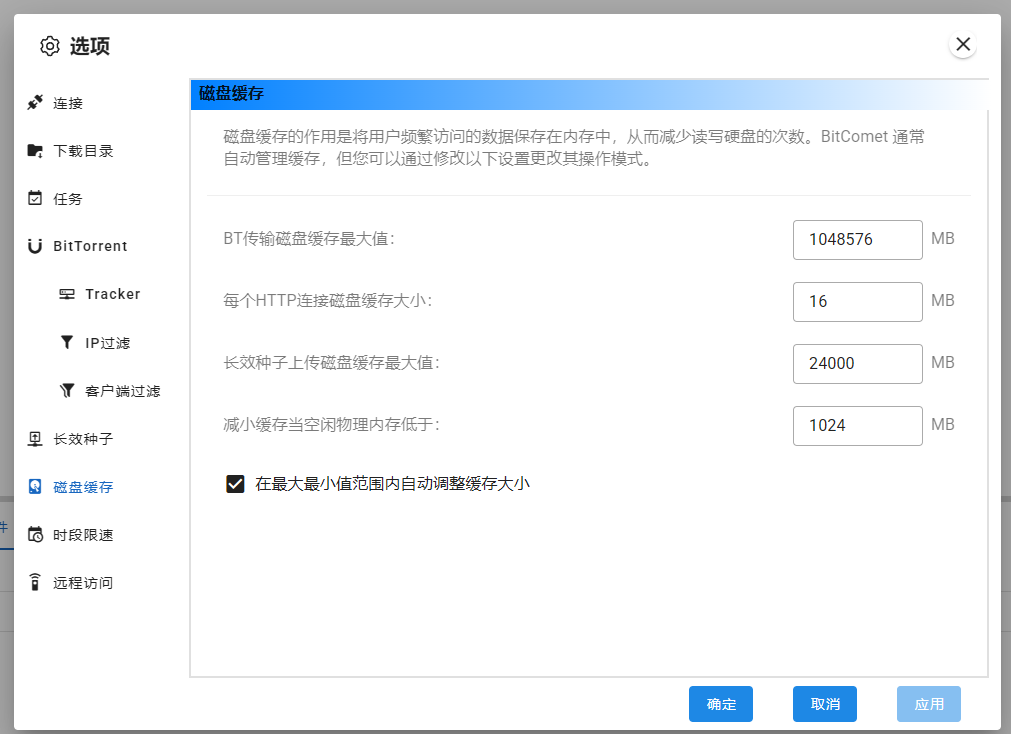Image resolution: width=1011 pixels, height=734 pixels.
Task: Focus the 每个HTTP连接磁盘缓存大小 field
Action: [x=857, y=302]
